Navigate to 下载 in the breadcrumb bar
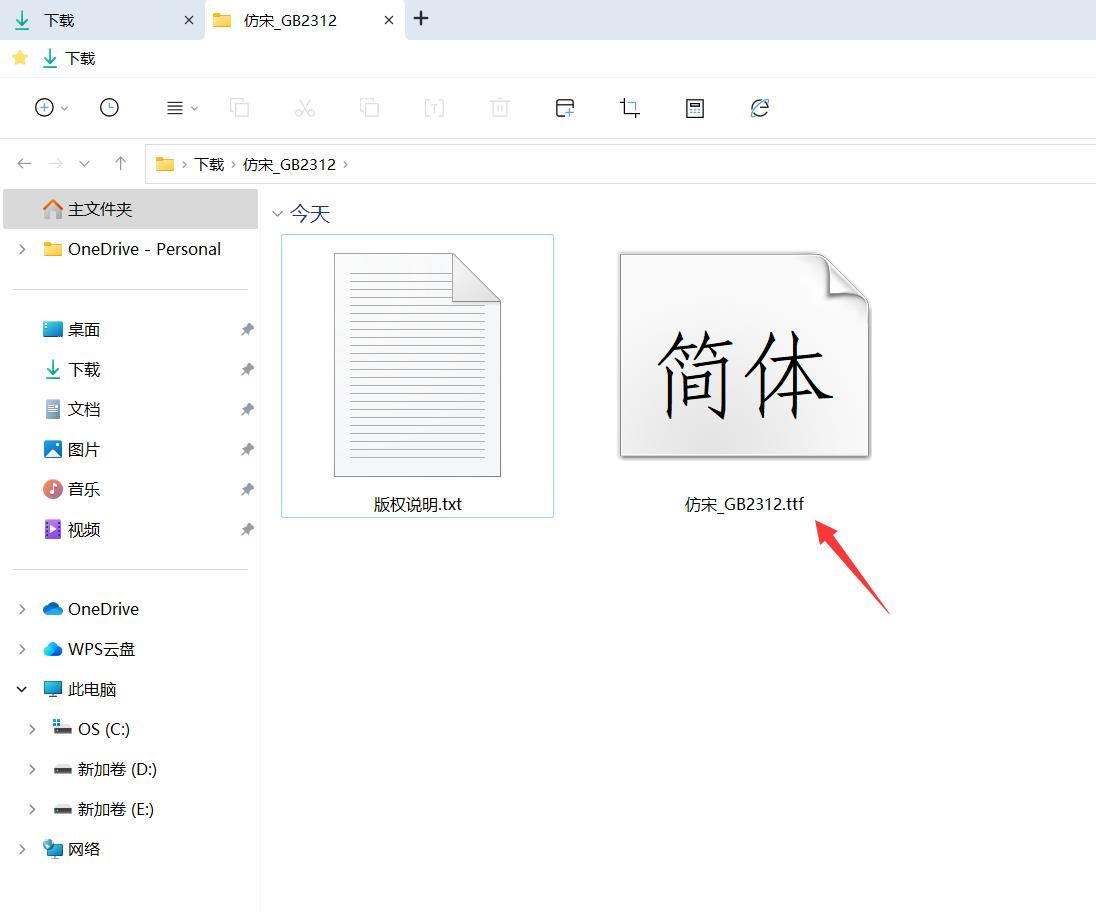Image resolution: width=1096 pixels, height=912 pixels. click(209, 164)
